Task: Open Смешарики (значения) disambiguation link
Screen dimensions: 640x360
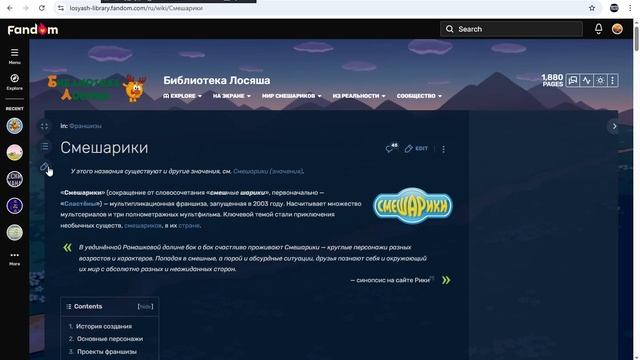Action: pos(268,171)
